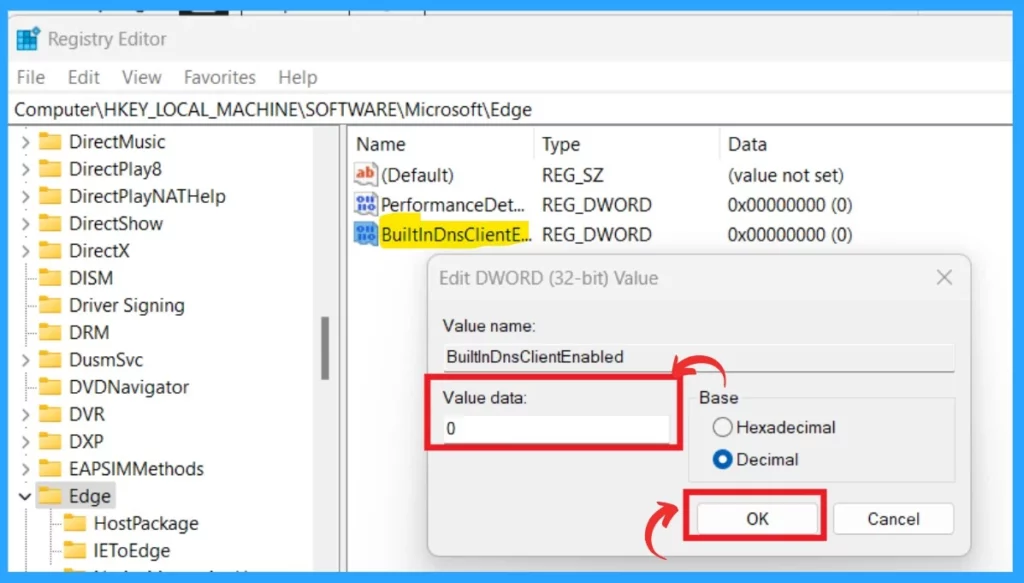Open the File menu
The width and height of the screenshot is (1024, 583).
pos(31,77)
